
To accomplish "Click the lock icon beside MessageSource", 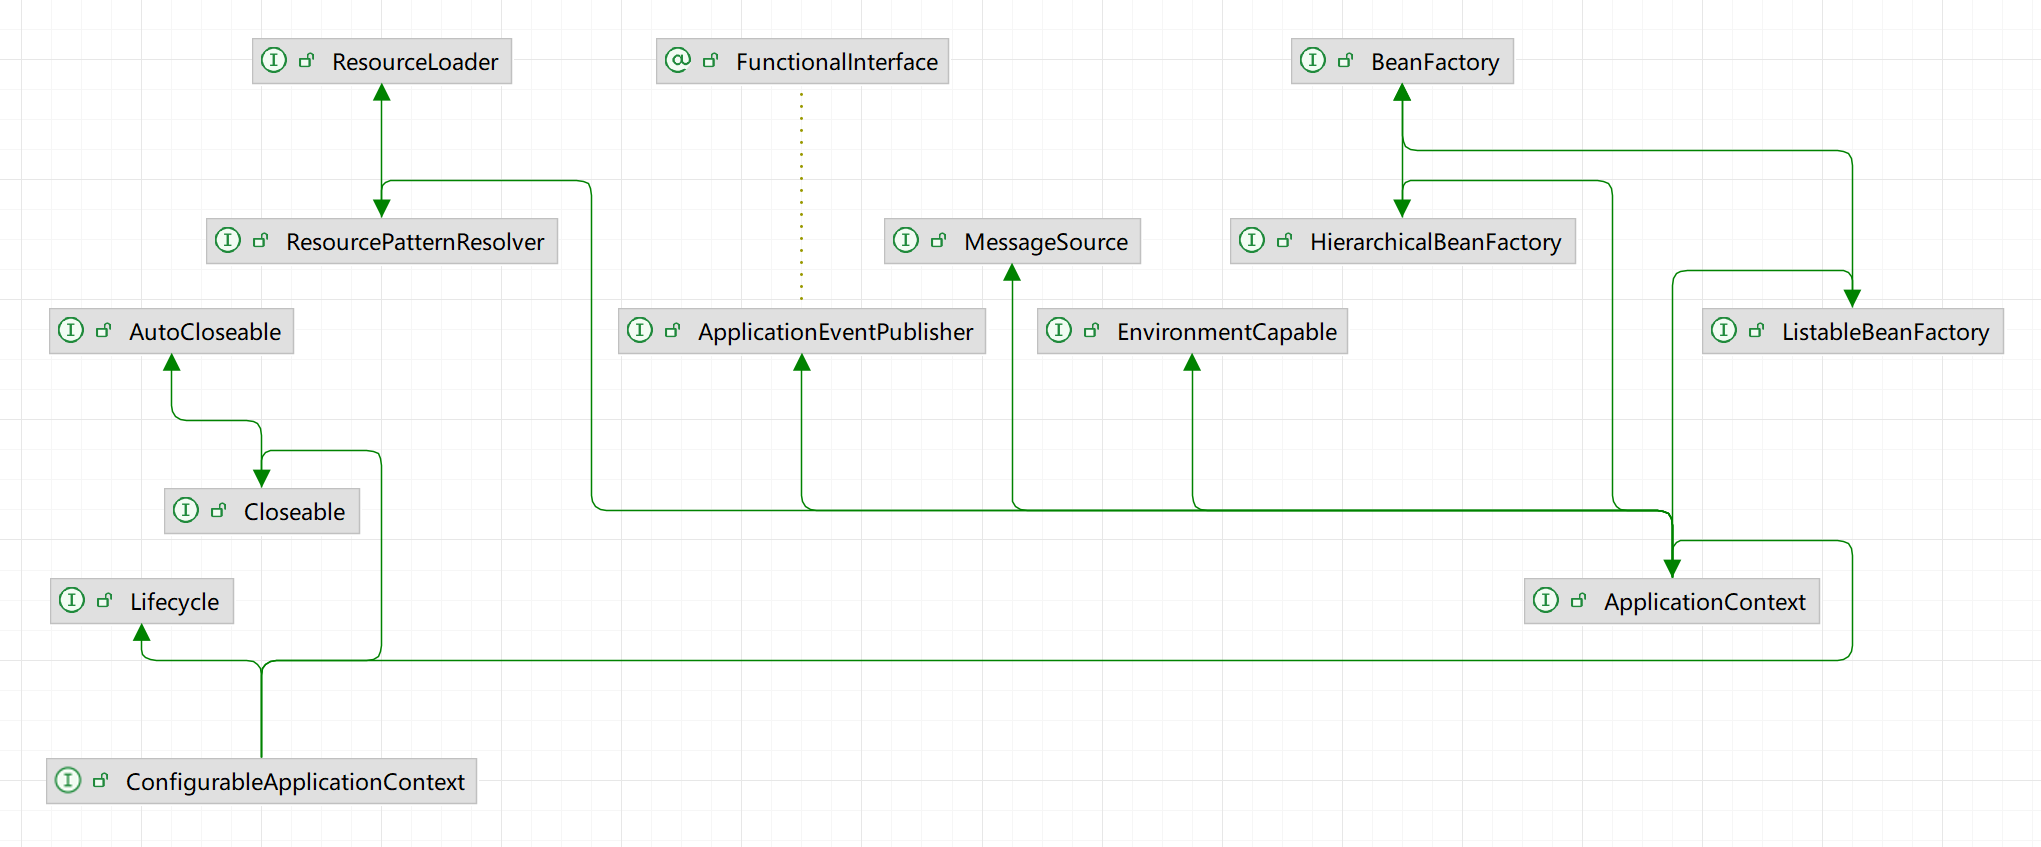I will 939,241.
